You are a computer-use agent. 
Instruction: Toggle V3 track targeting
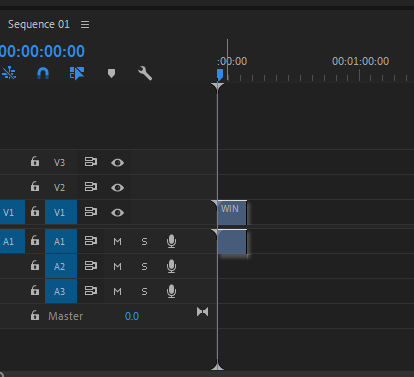tap(60, 162)
